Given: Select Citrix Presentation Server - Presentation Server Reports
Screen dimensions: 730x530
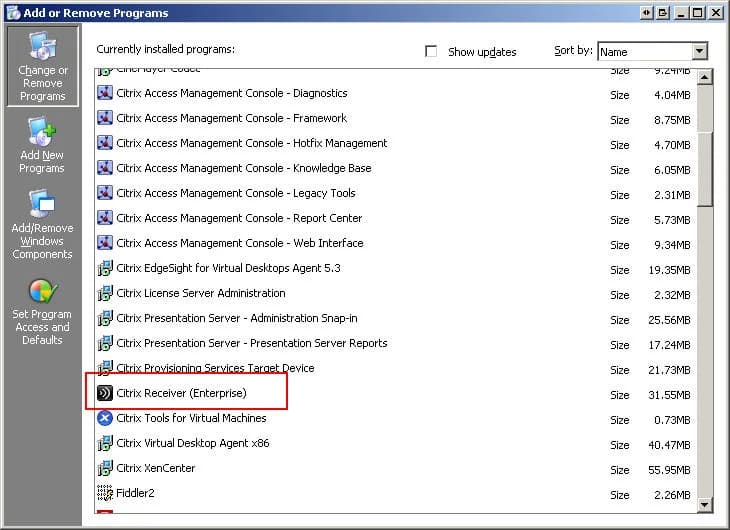Looking at the screenshot, I should click(x=252, y=343).
